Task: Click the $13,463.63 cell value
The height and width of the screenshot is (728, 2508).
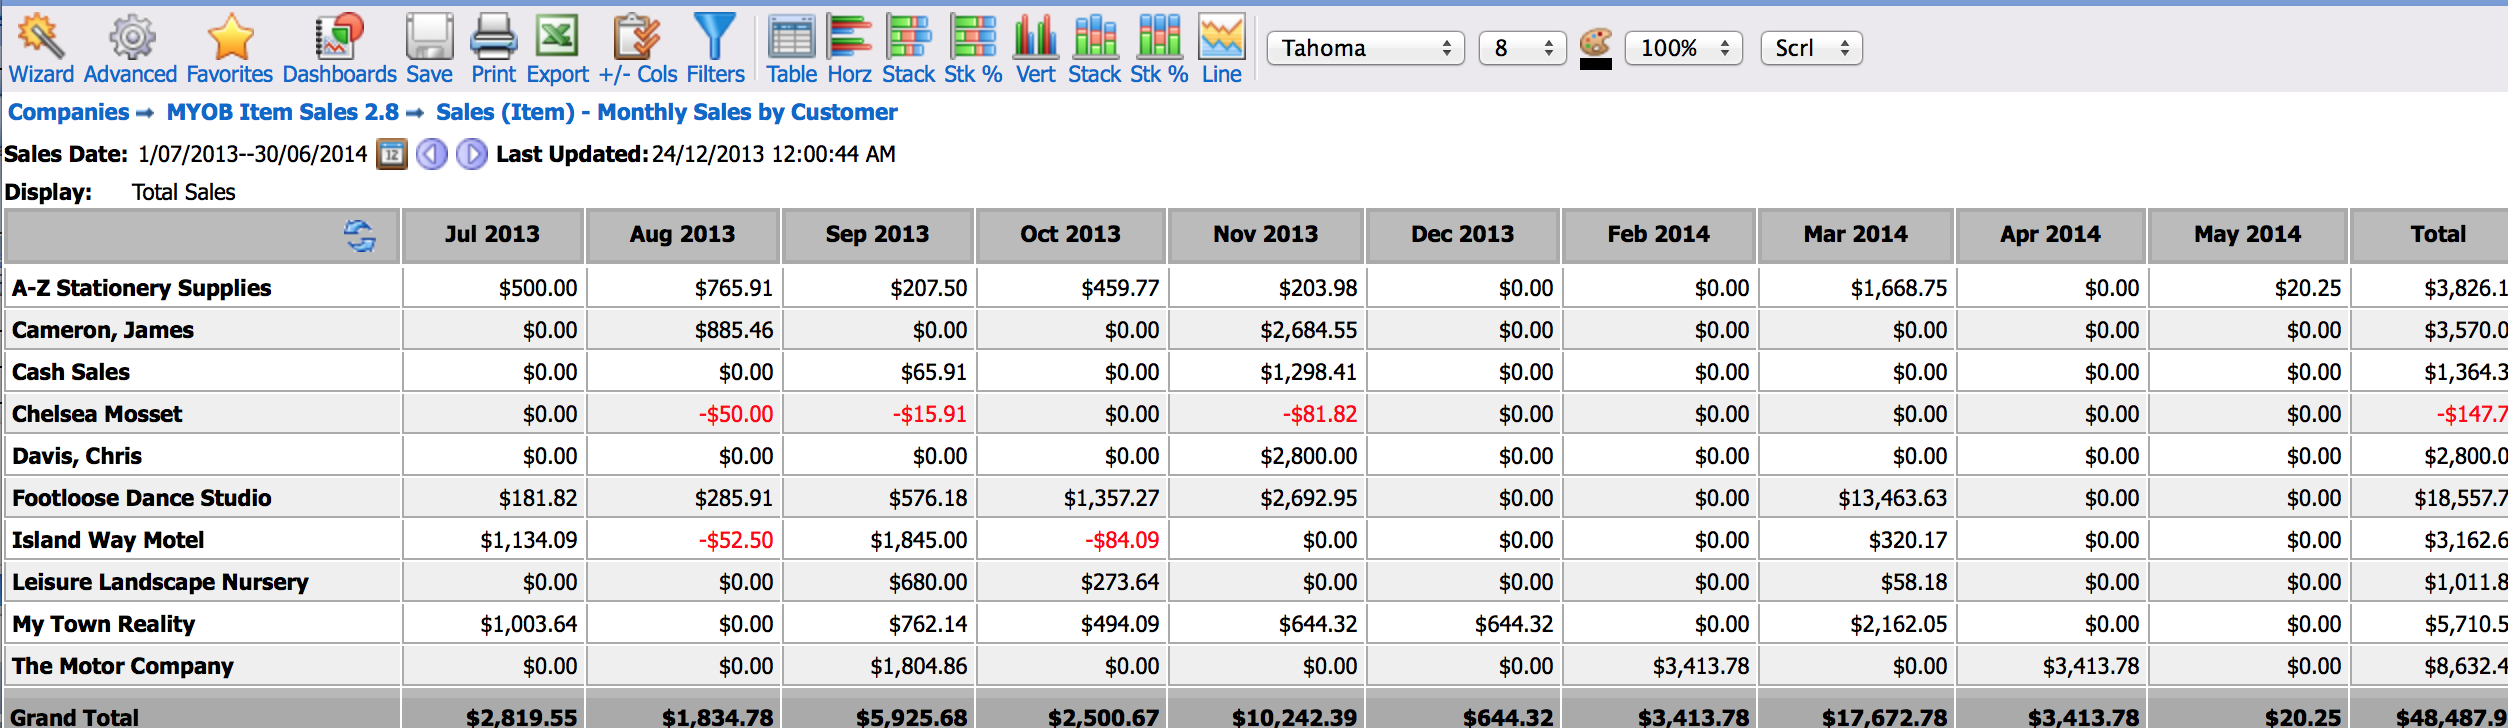Action: coord(1892,498)
